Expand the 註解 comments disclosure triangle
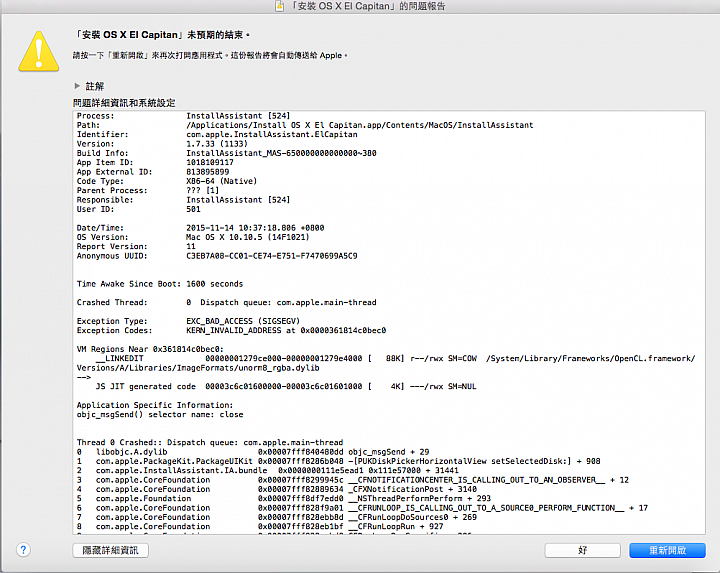The width and height of the screenshot is (720, 573). click(x=77, y=86)
